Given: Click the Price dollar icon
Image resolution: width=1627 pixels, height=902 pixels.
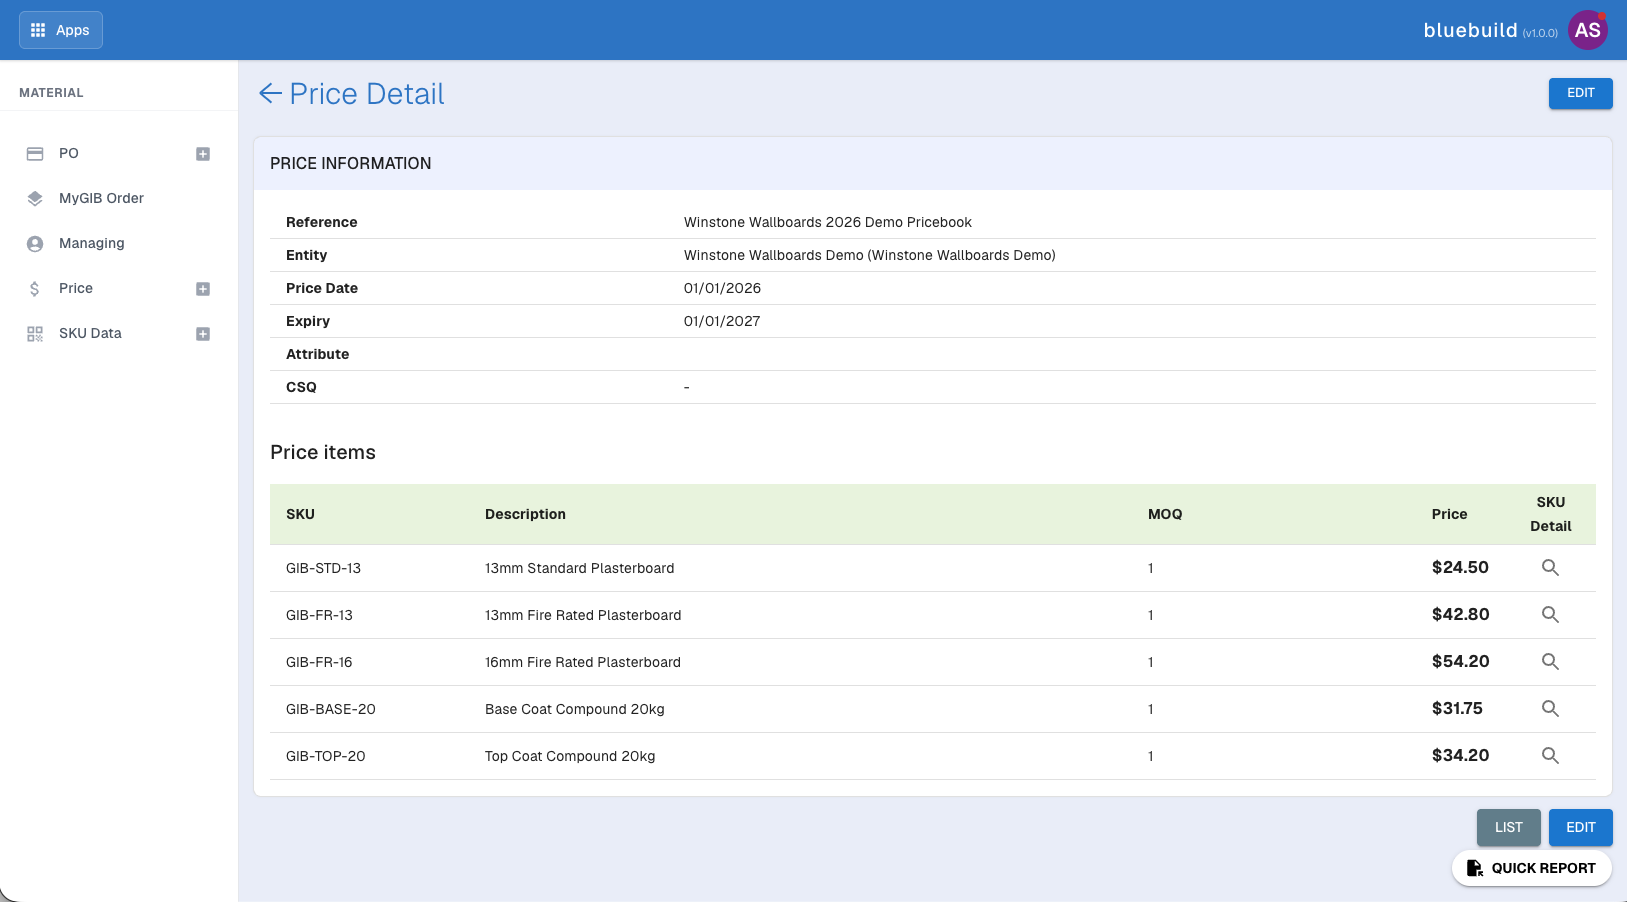Looking at the screenshot, I should pyautogui.click(x=35, y=289).
